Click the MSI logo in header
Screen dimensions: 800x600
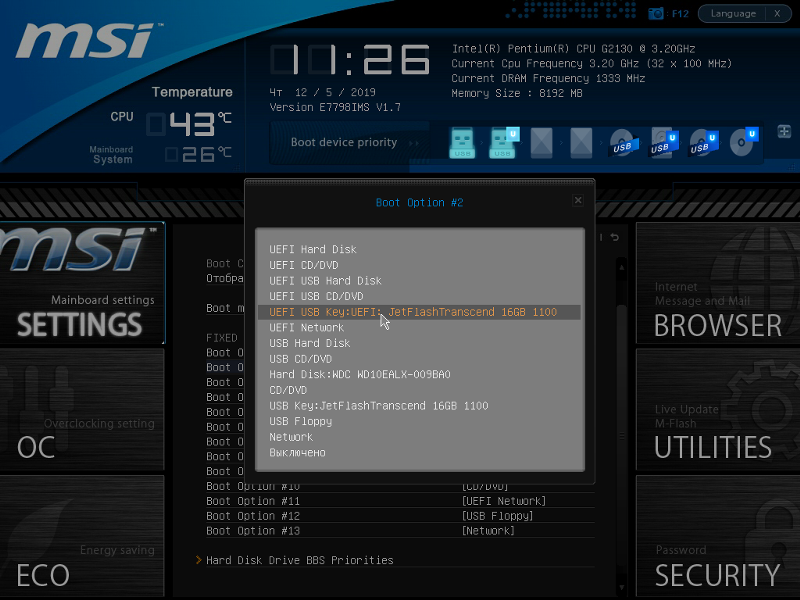click(x=88, y=40)
